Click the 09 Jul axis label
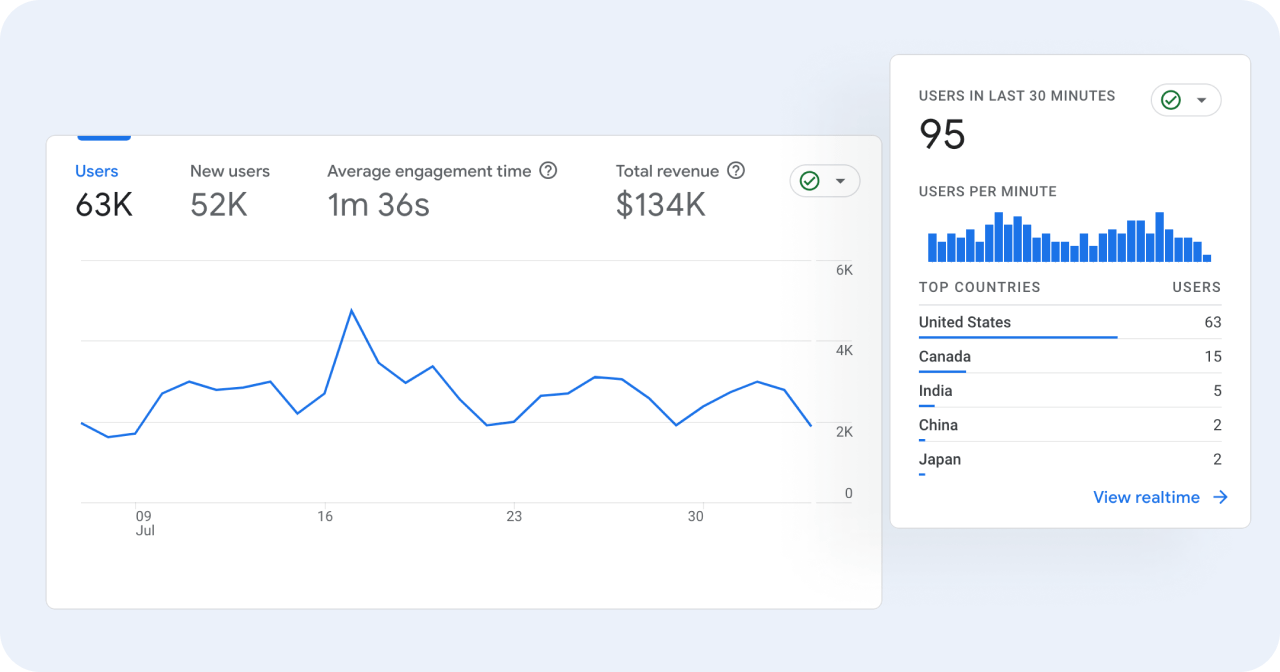1280x672 pixels. 144,523
